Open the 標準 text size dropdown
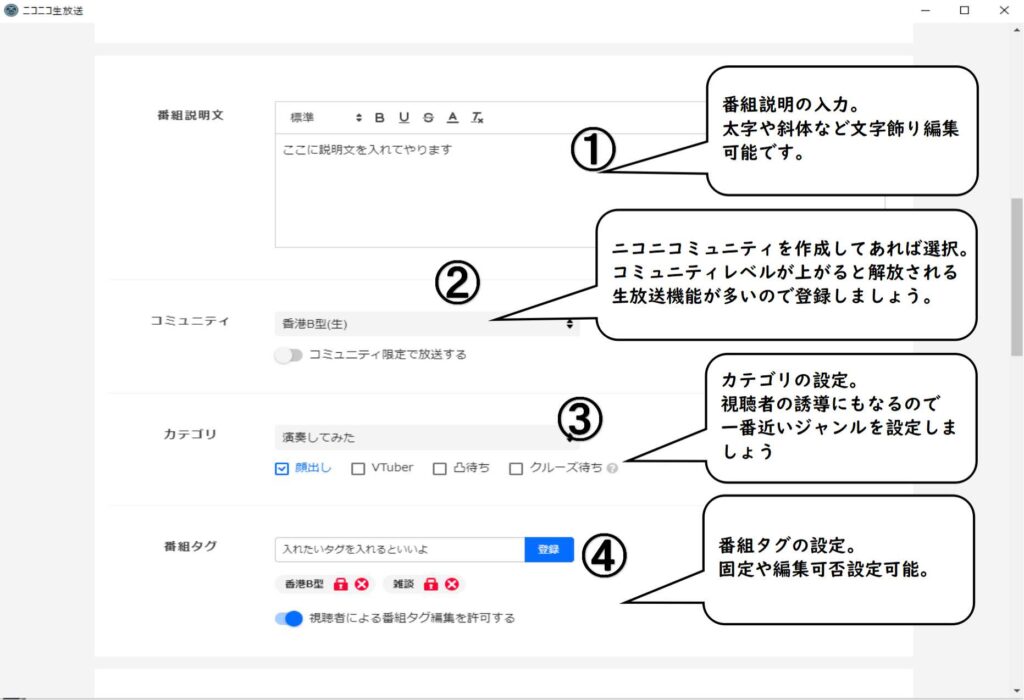 pos(326,118)
